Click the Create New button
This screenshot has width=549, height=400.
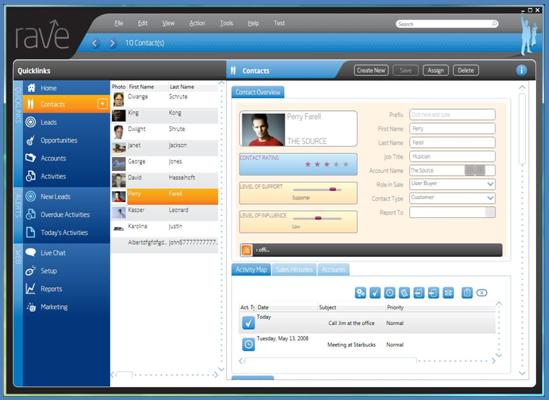[x=371, y=70]
